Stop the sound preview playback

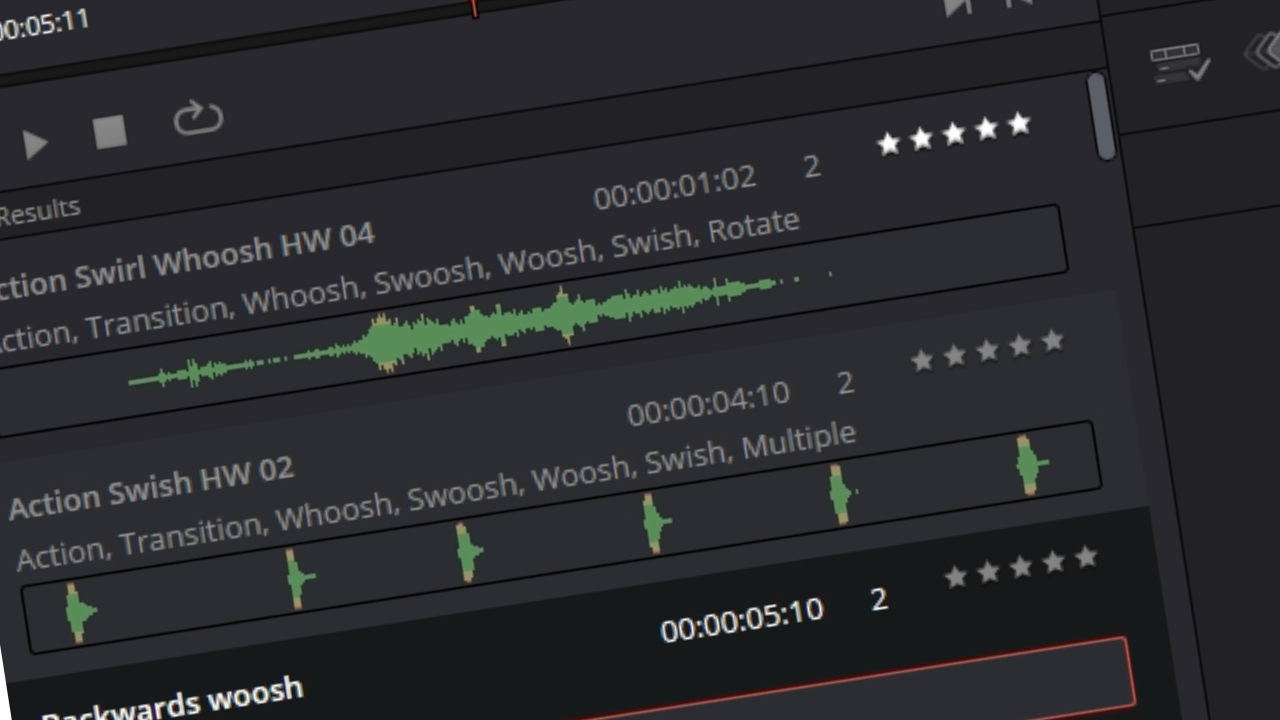tap(110, 132)
